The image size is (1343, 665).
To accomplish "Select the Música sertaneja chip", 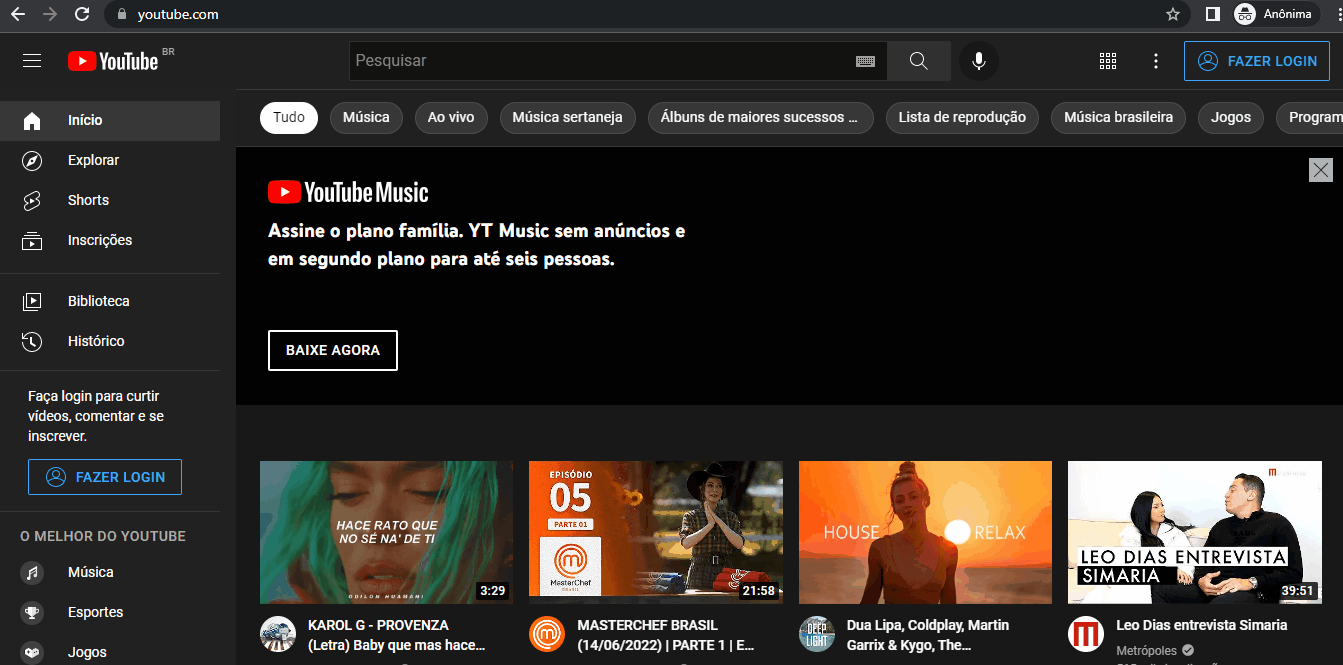I will (x=568, y=117).
